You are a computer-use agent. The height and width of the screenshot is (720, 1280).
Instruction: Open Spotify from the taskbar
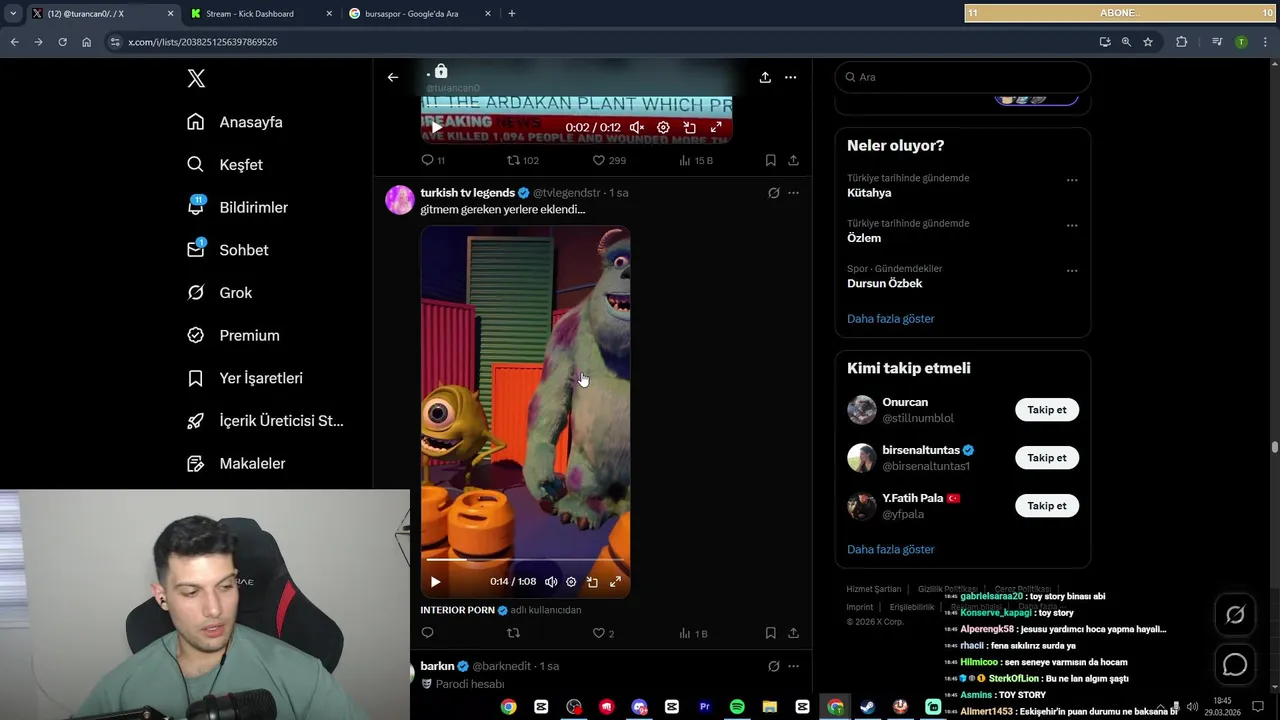[x=737, y=707]
